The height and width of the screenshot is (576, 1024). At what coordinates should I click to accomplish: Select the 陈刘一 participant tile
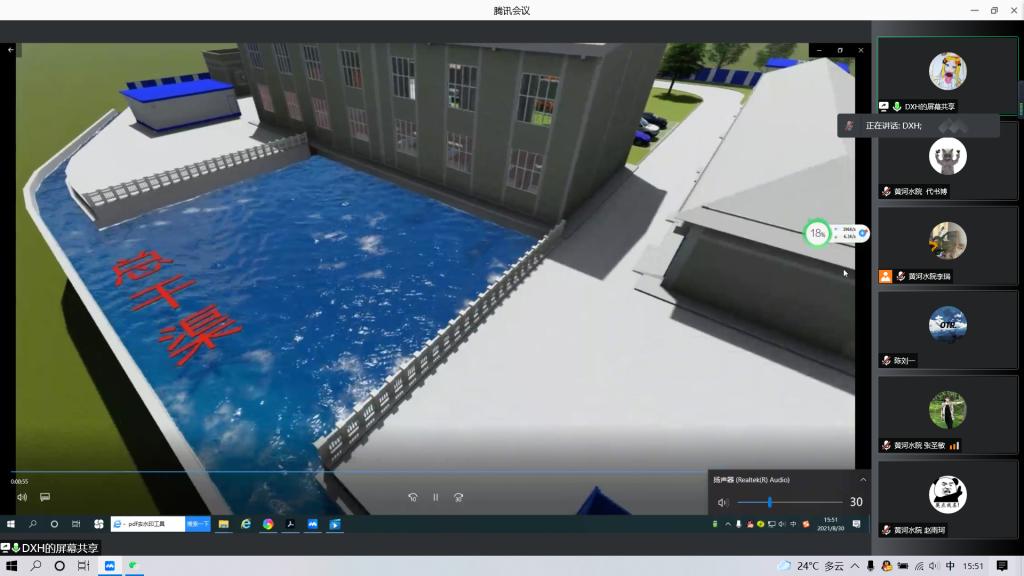coord(946,330)
